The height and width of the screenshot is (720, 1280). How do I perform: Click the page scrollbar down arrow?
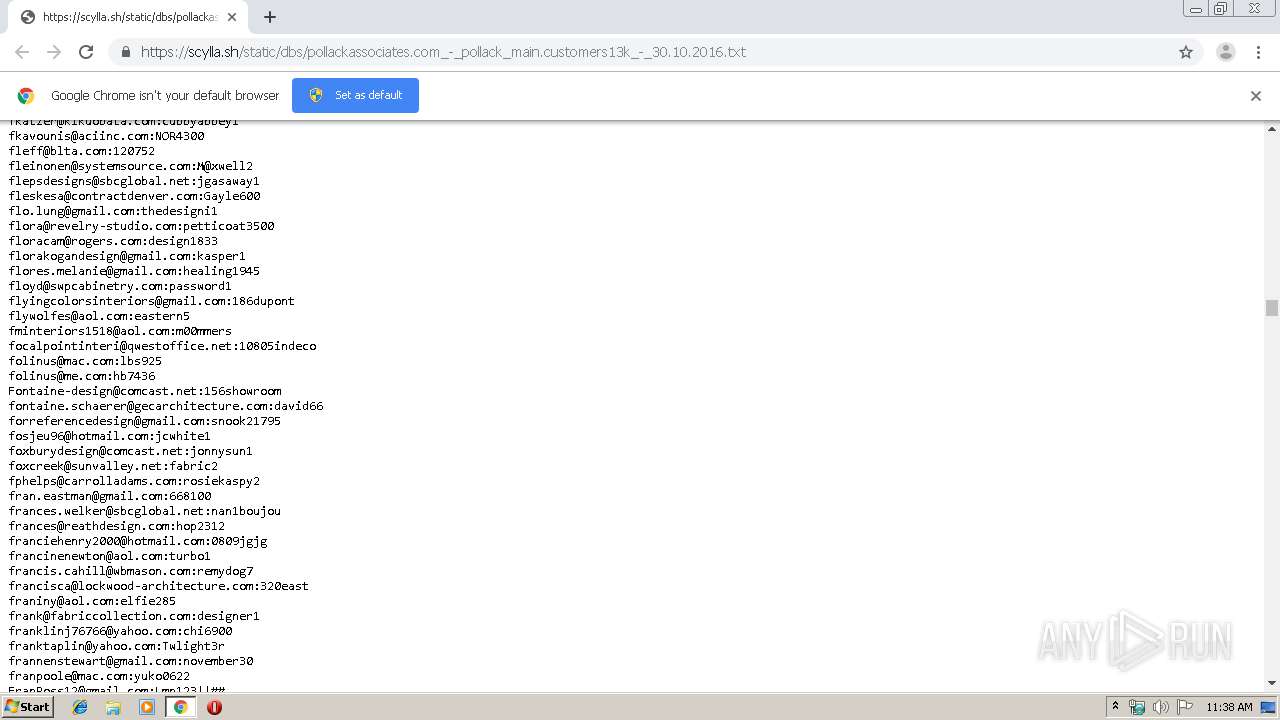pyautogui.click(x=1272, y=683)
